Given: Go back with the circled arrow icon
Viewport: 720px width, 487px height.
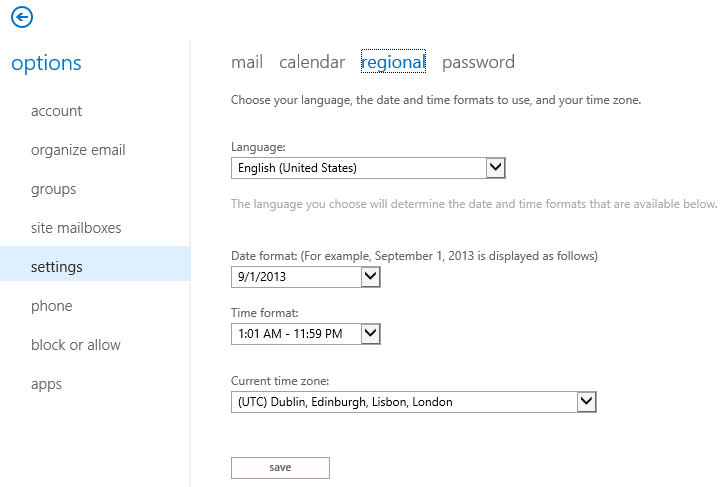Looking at the screenshot, I should (22, 17).
